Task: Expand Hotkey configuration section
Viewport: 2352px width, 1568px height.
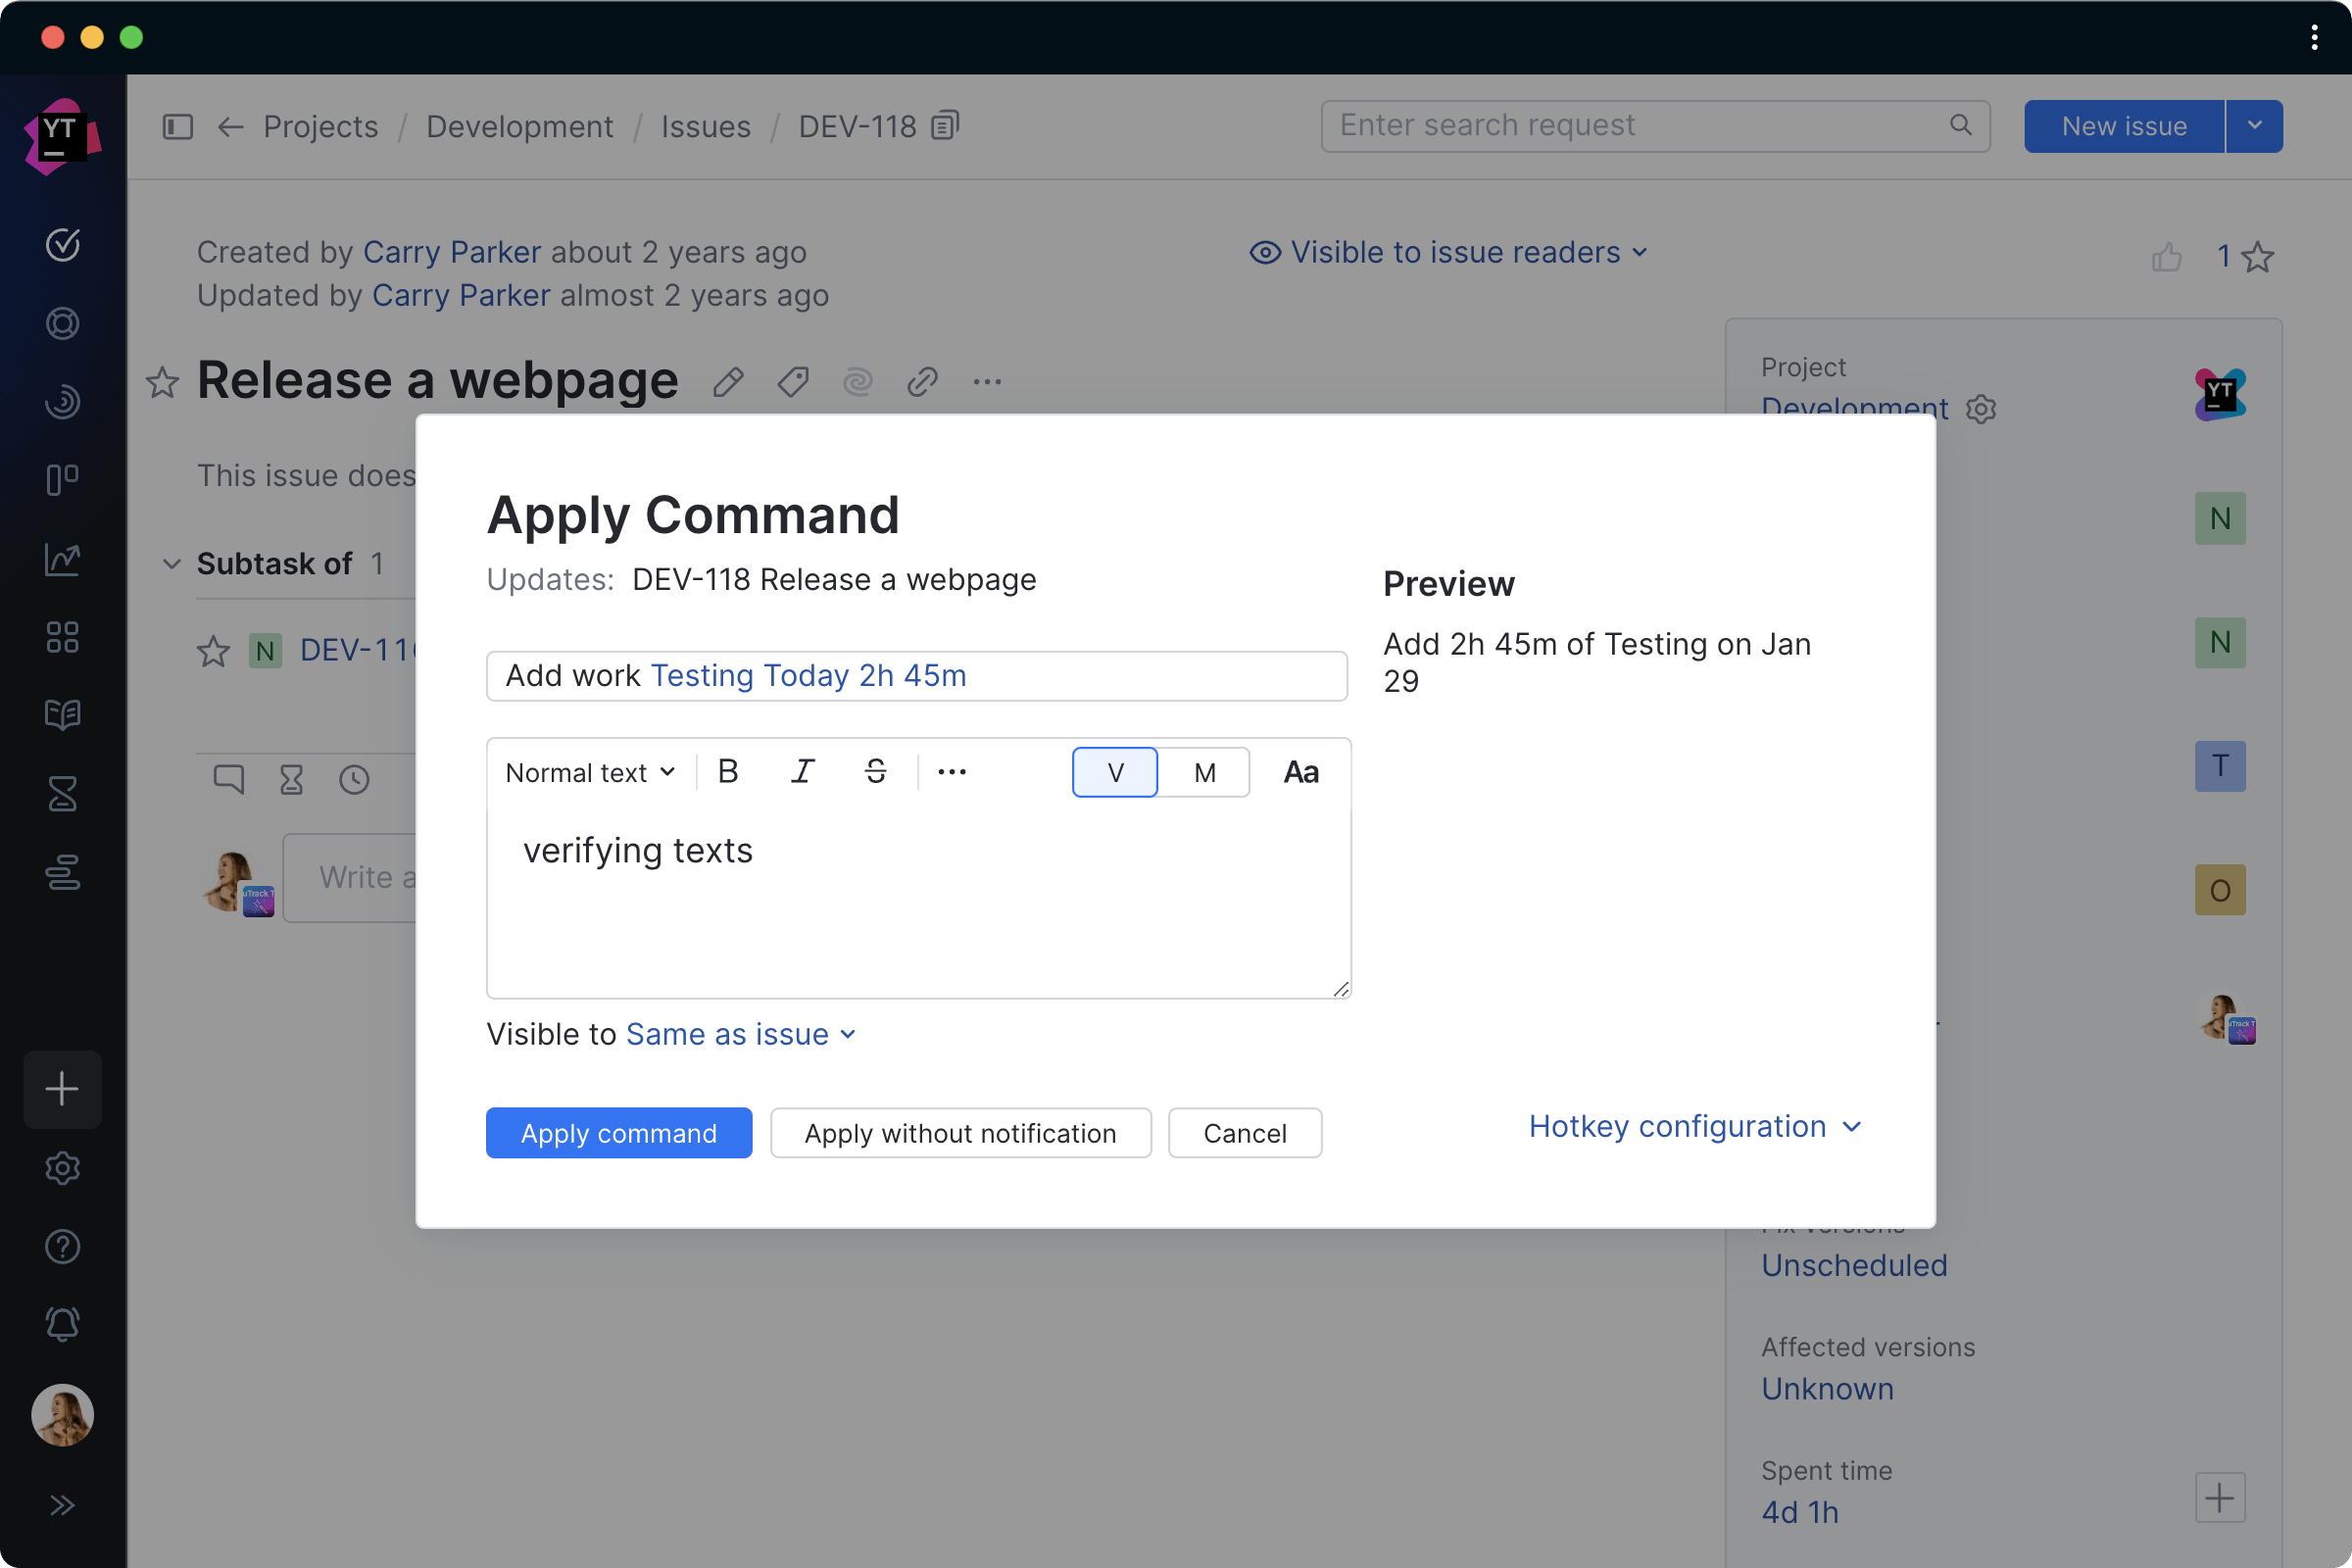Action: tap(1696, 1127)
